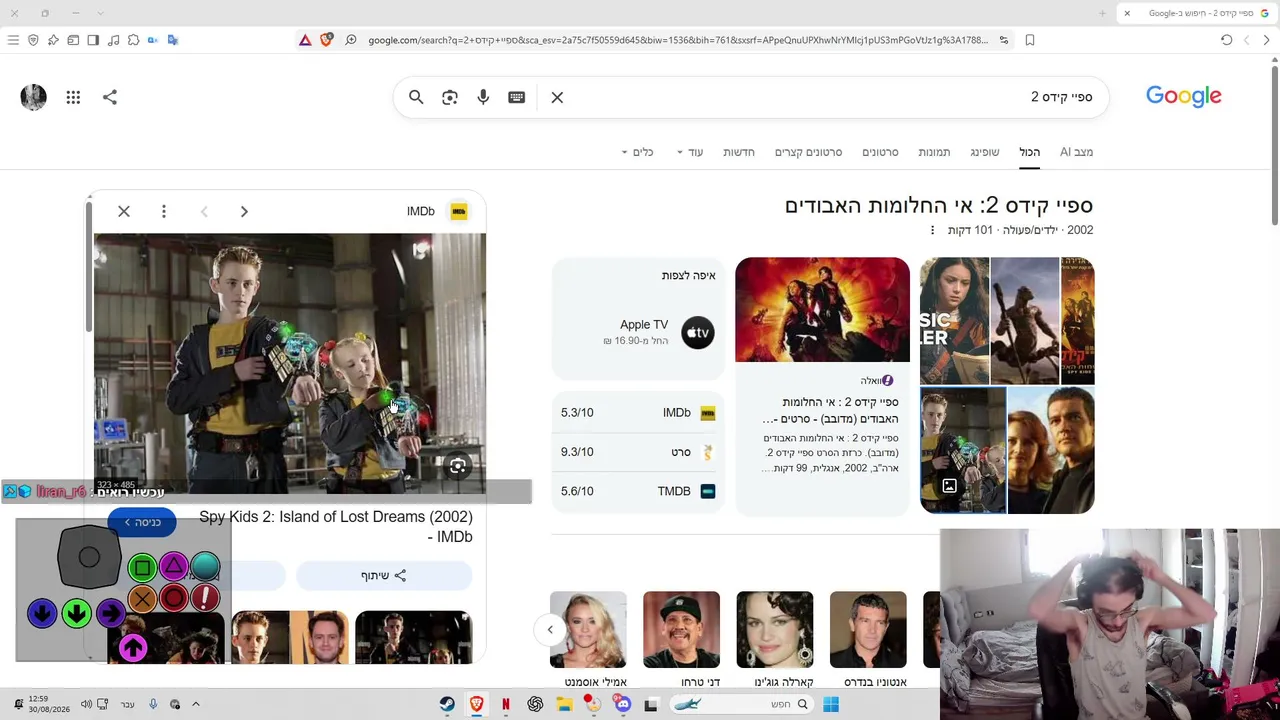This screenshot has width=1280, height=720.
Task: Open the Google account avatar
Action: click(33, 97)
